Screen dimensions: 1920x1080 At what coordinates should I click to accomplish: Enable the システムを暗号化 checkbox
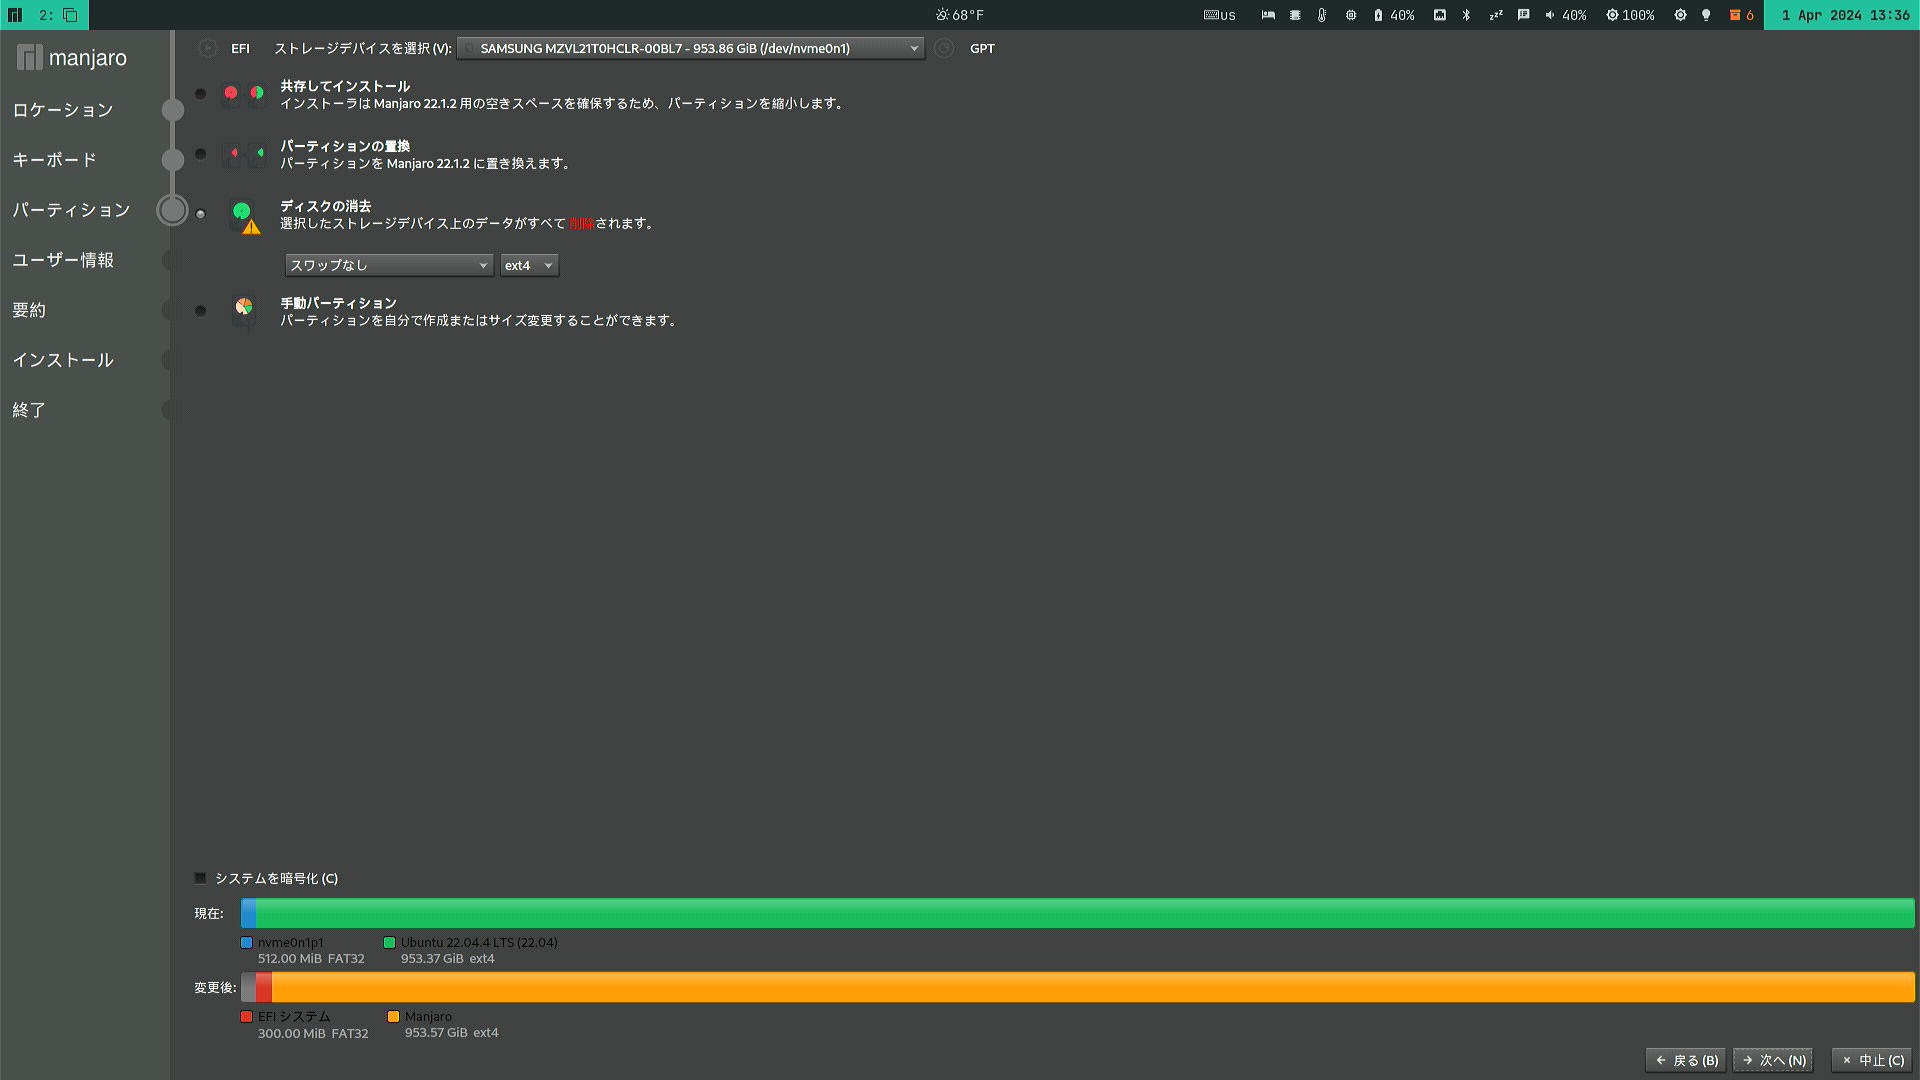point(200,878)
